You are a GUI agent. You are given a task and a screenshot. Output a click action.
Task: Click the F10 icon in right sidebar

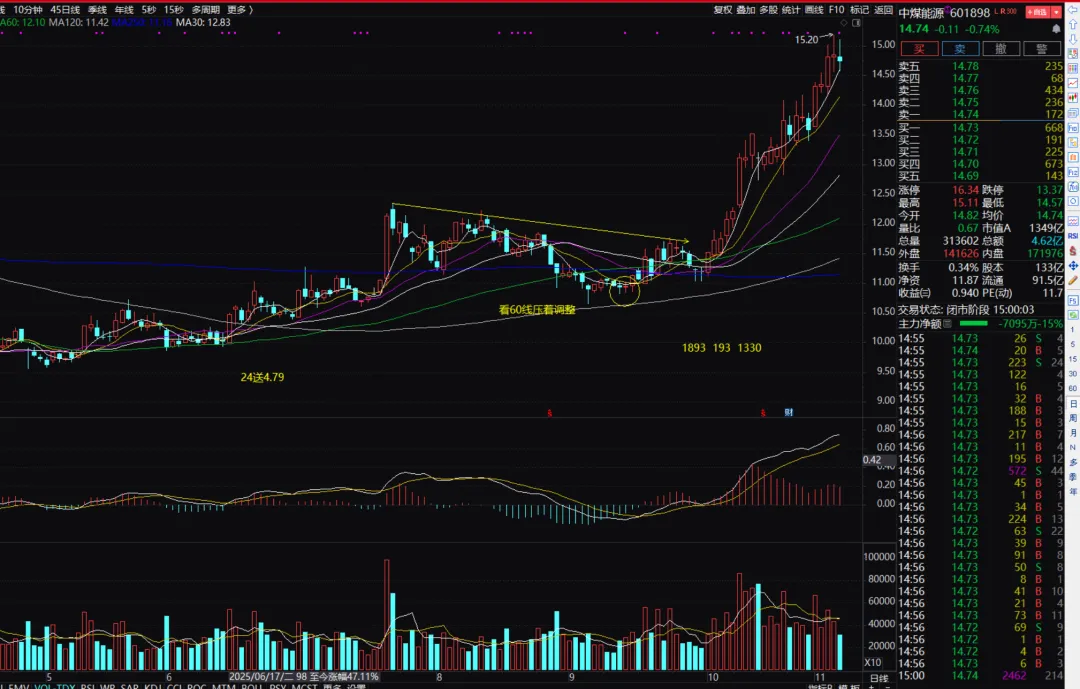click(x=1073, y=128)
